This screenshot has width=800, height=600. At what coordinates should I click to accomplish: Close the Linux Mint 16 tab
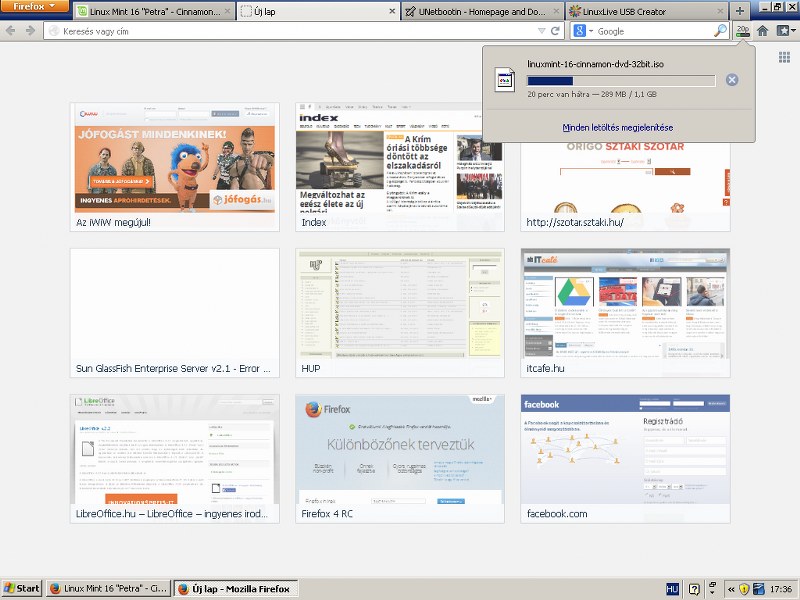228,11
